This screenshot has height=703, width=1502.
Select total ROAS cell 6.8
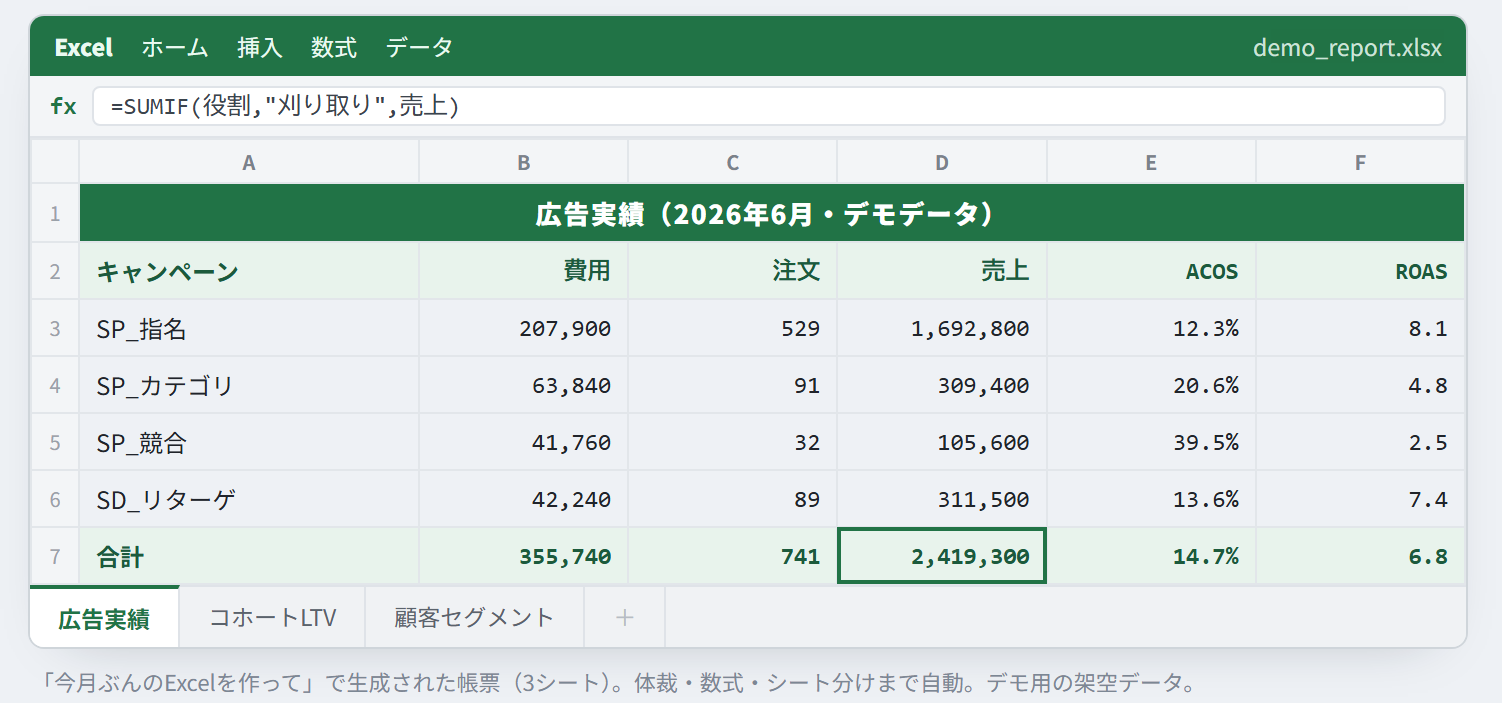(1360, 556)
